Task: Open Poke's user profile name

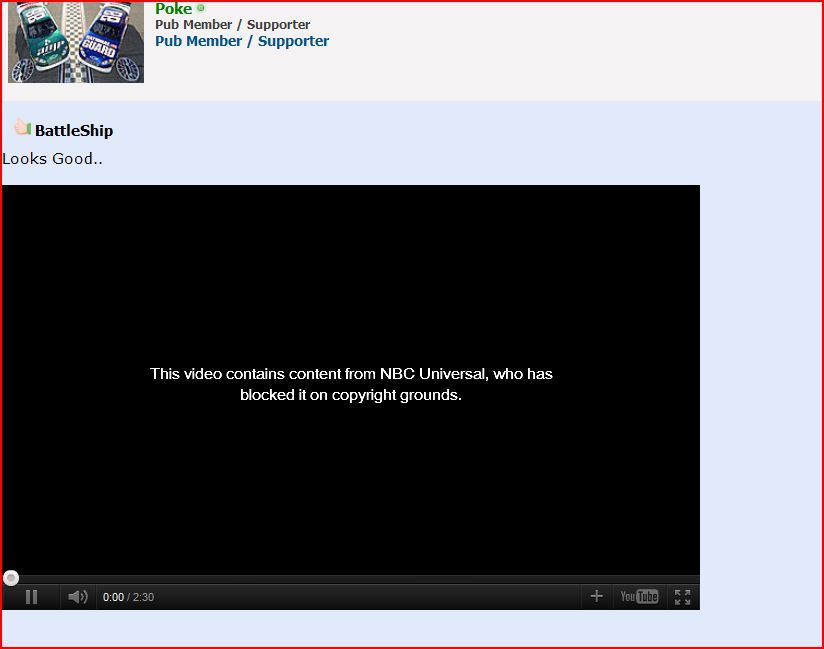Action: click(x=173, y=8)
